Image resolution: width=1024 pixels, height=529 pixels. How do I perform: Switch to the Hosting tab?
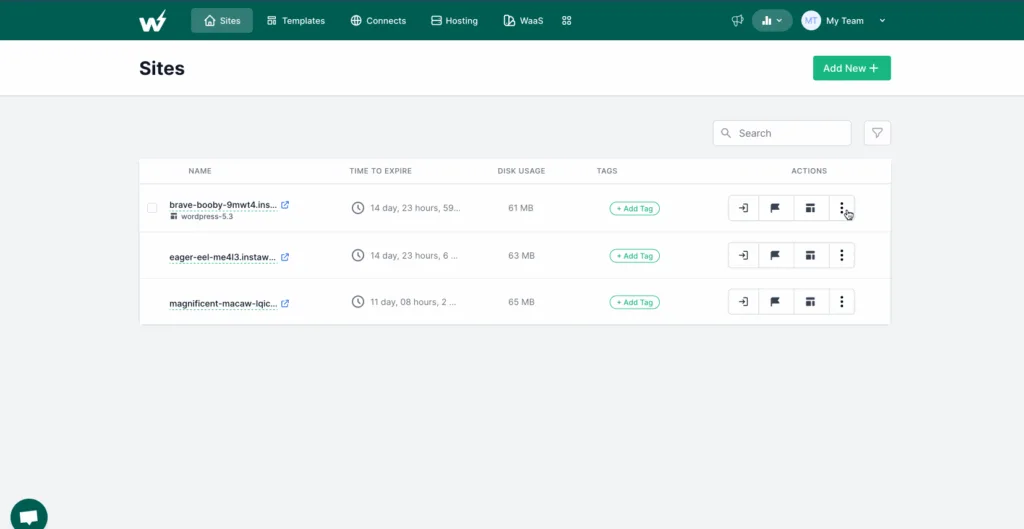tap(454, 20)
